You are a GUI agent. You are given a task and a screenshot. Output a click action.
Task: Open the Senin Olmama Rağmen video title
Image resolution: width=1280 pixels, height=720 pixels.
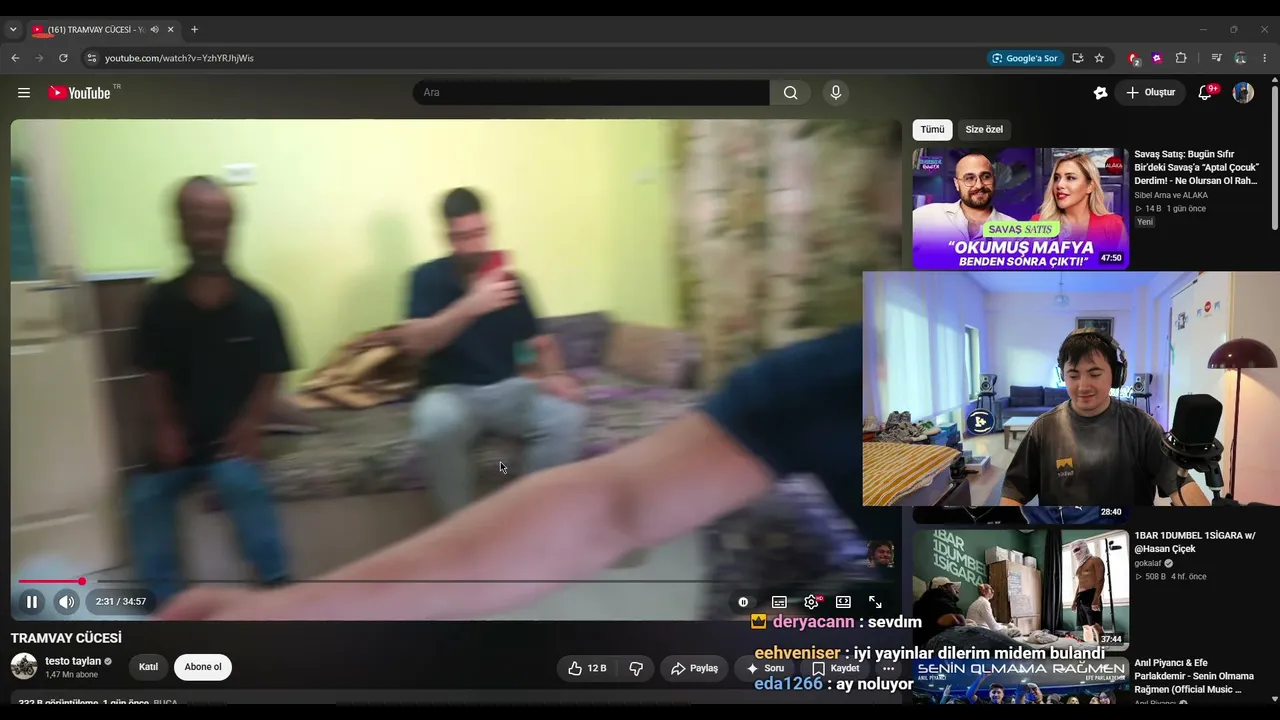point(1193,676)
